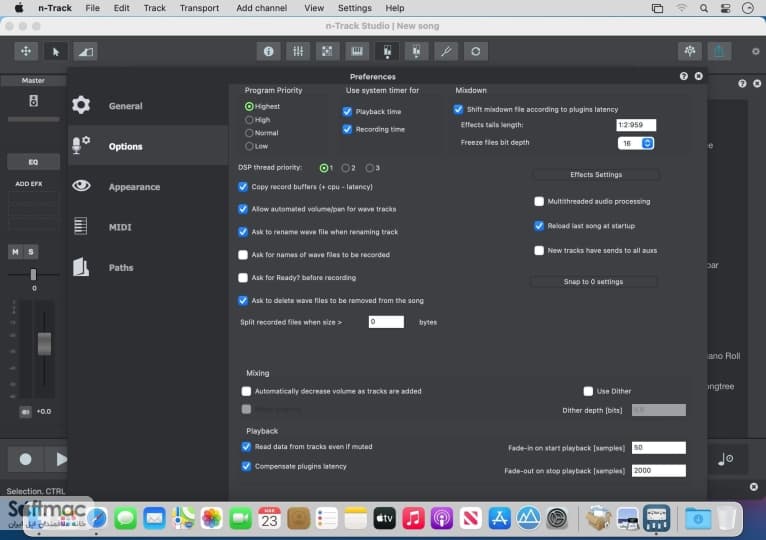This screenshot has width=766, height=540.
Task: Open the Track menu
Action: pos(154,8)
